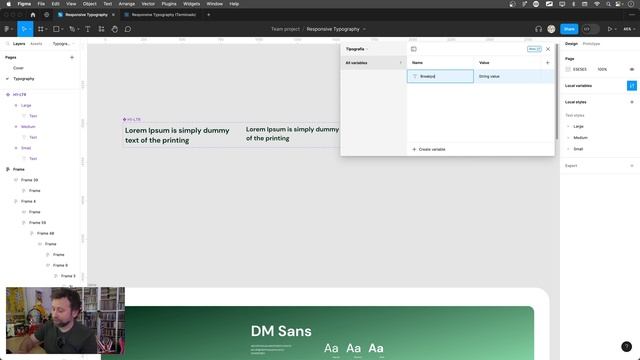Add a new export setting
Viewport: 640px width, 360px height.
click(632, 166)
